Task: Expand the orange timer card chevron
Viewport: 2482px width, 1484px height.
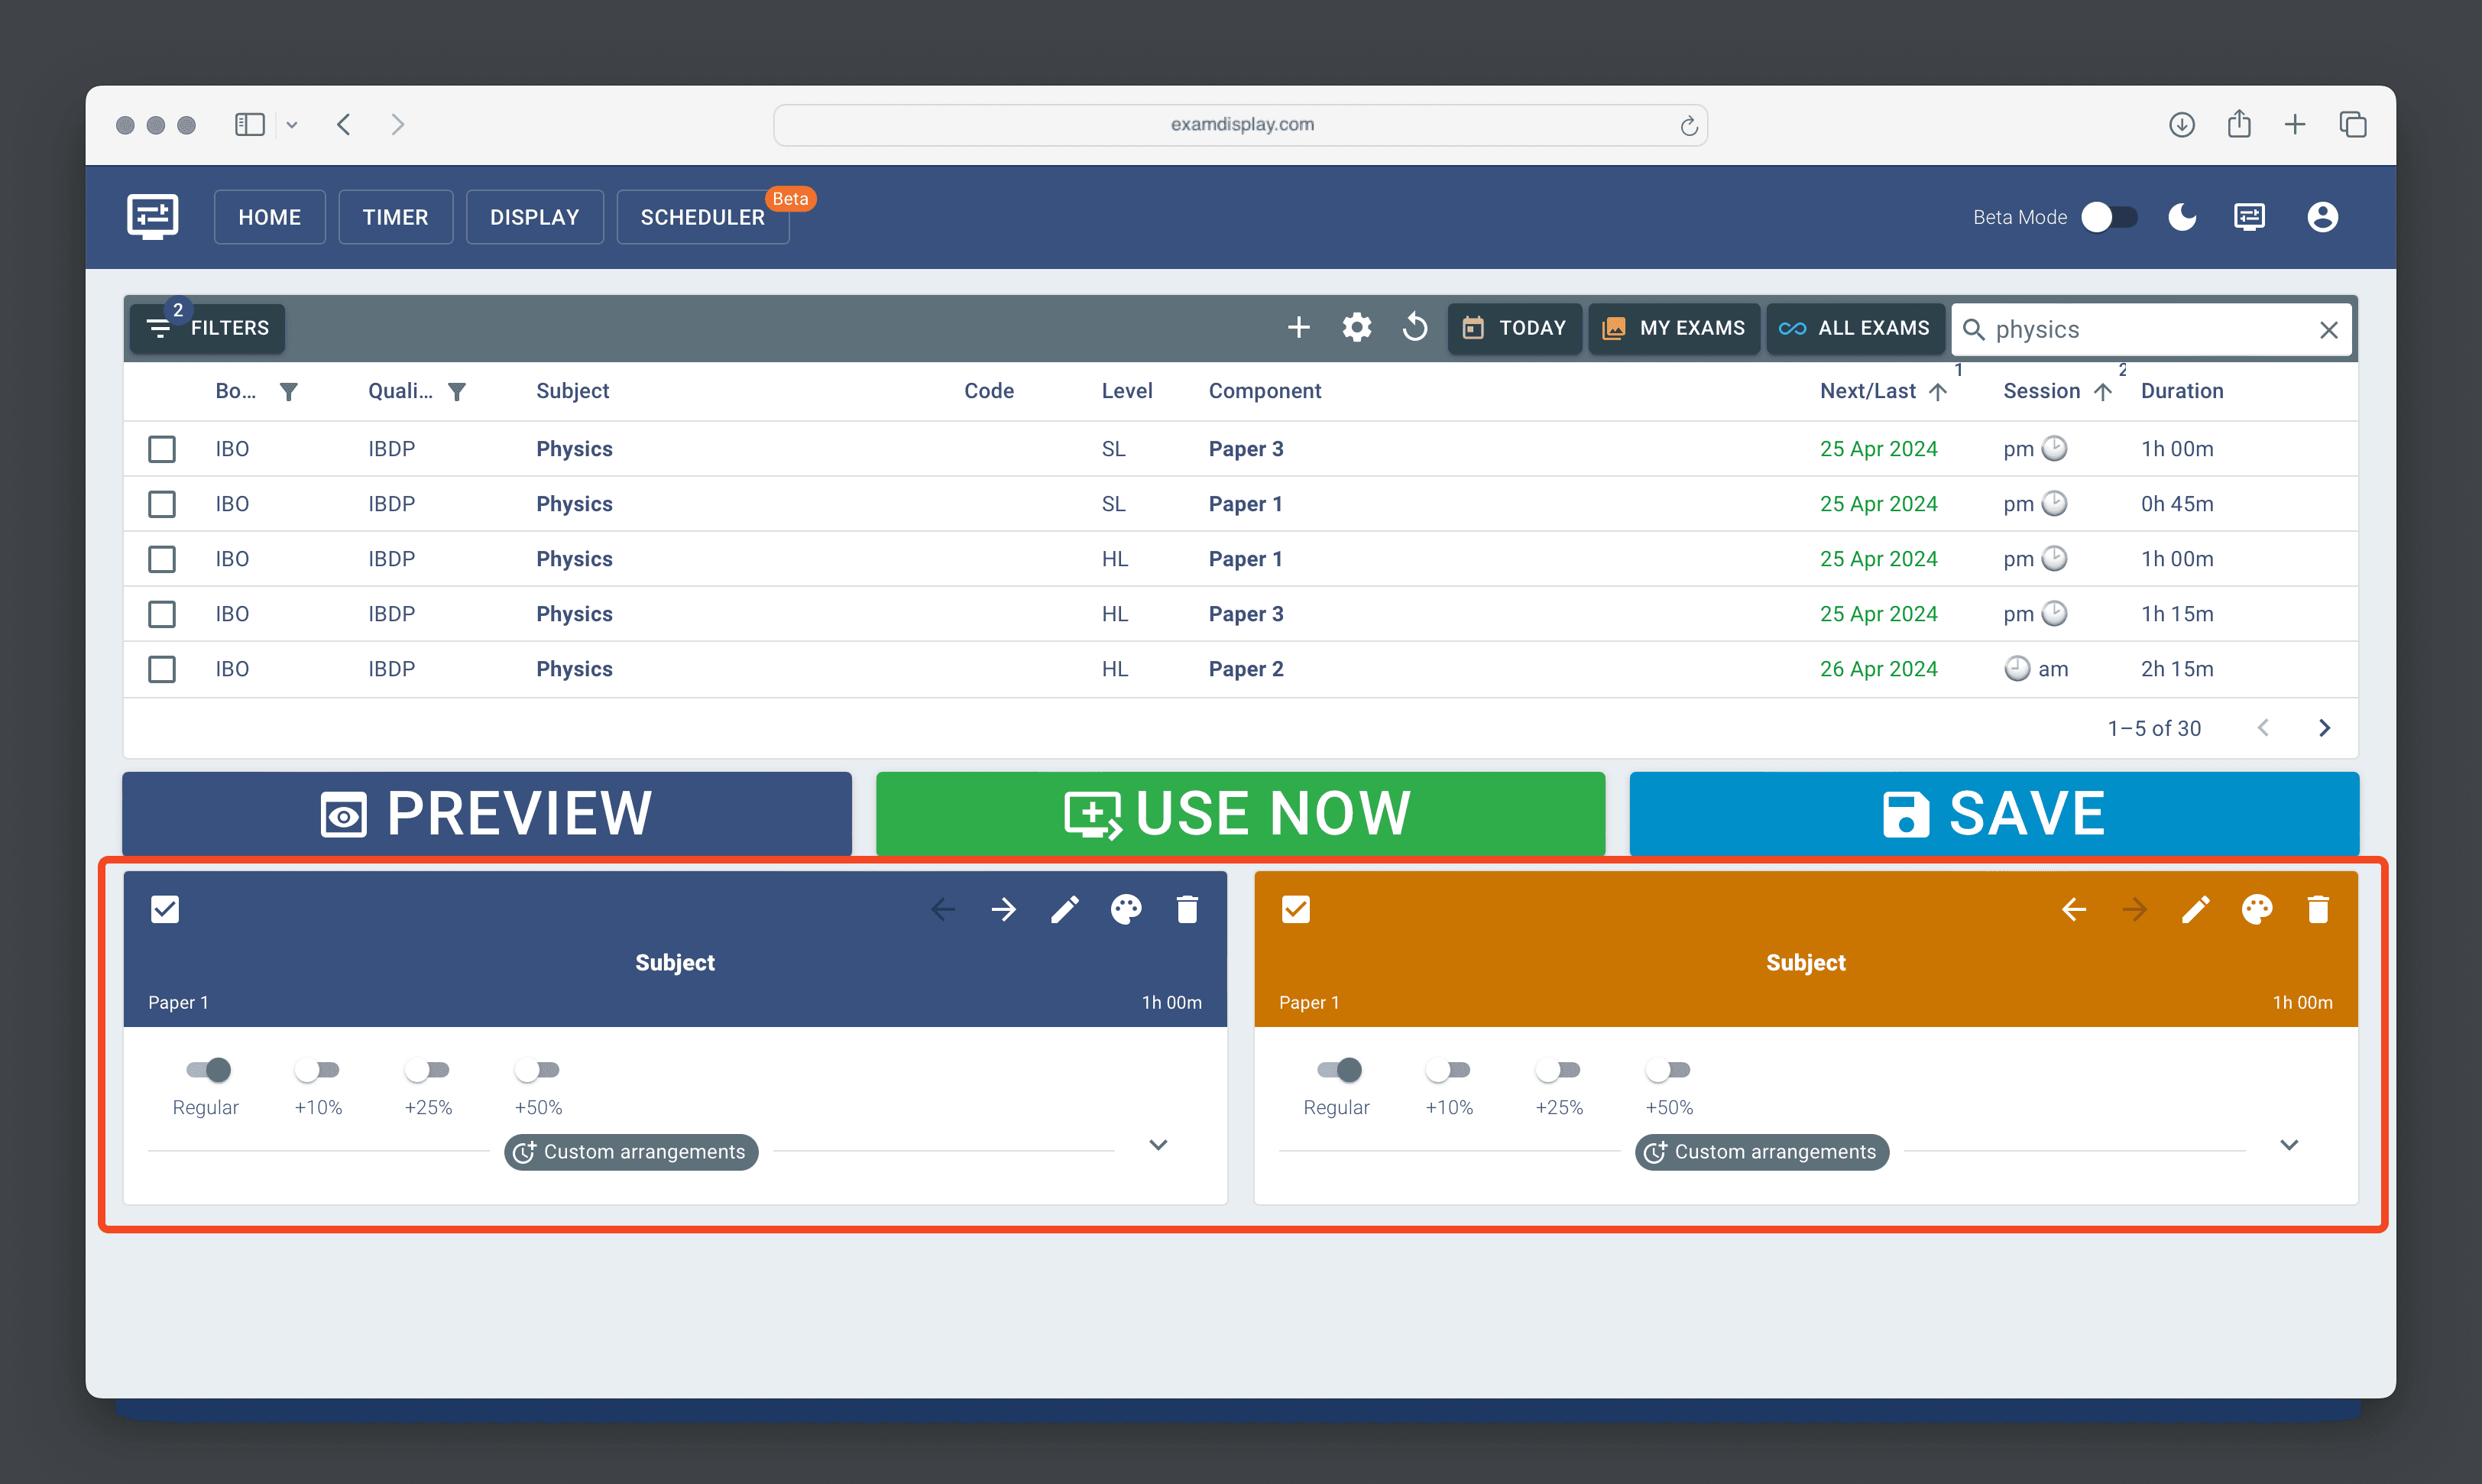Action: click(x=2289, y=1146)
